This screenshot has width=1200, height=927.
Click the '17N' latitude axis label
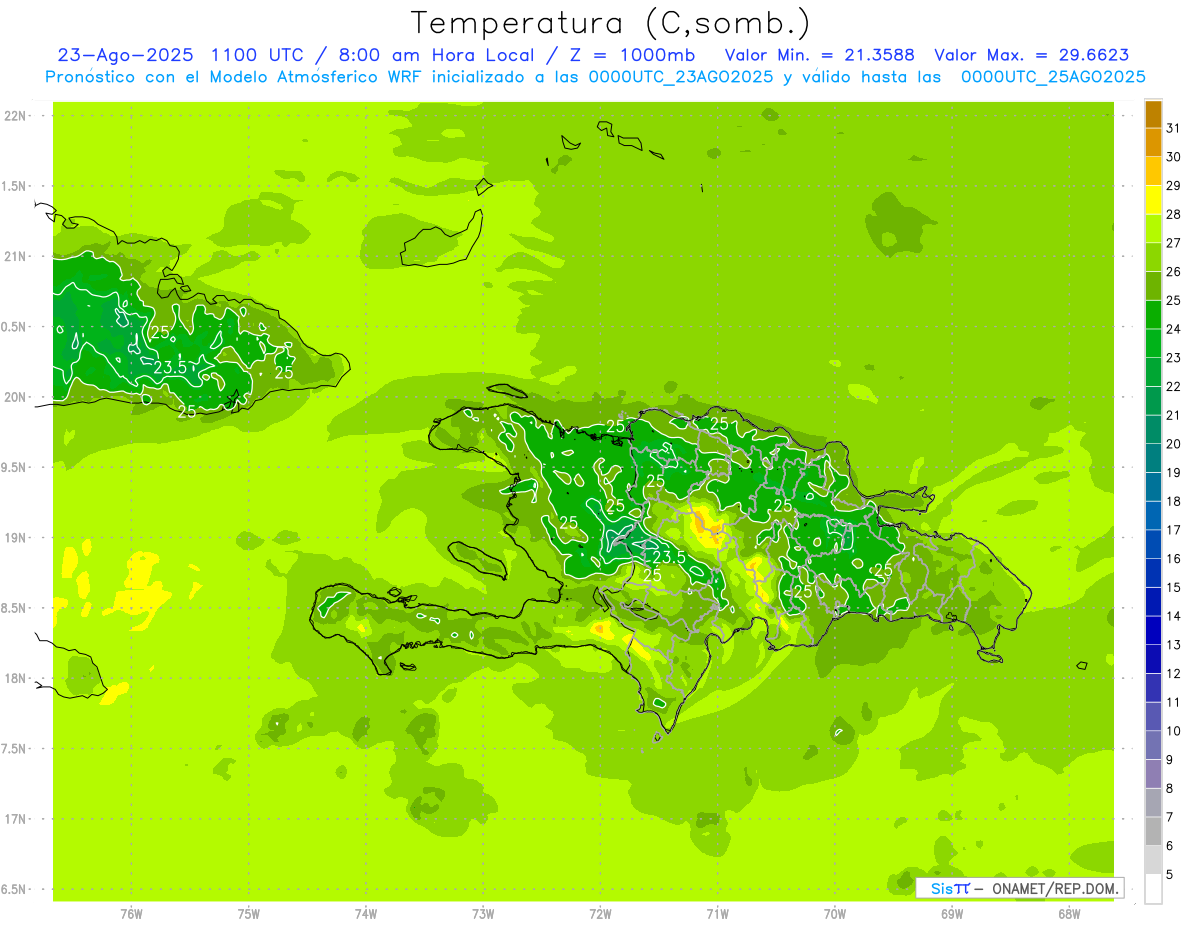[16, 819]
